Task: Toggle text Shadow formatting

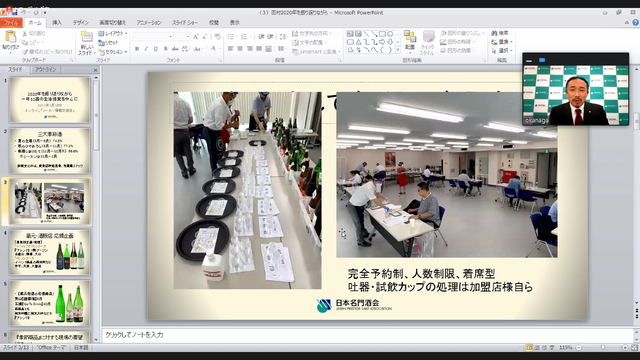Action: click(x=165, y=49)
